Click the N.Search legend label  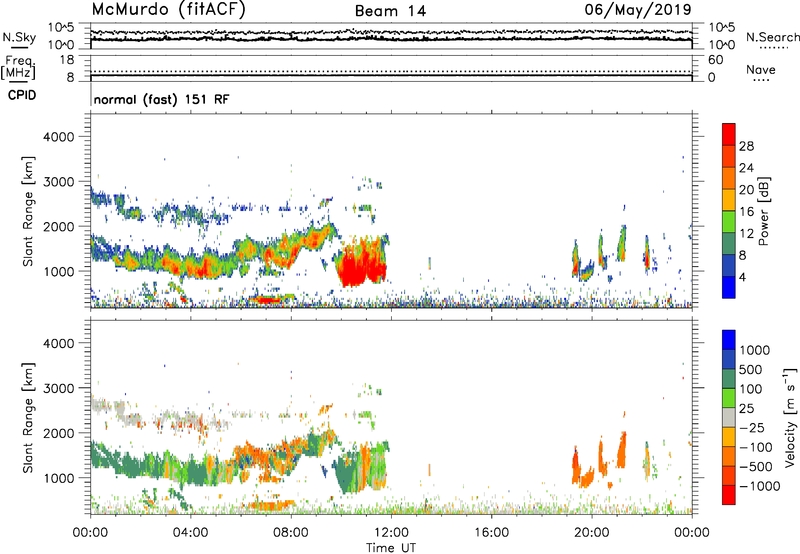tap(773, 37)
